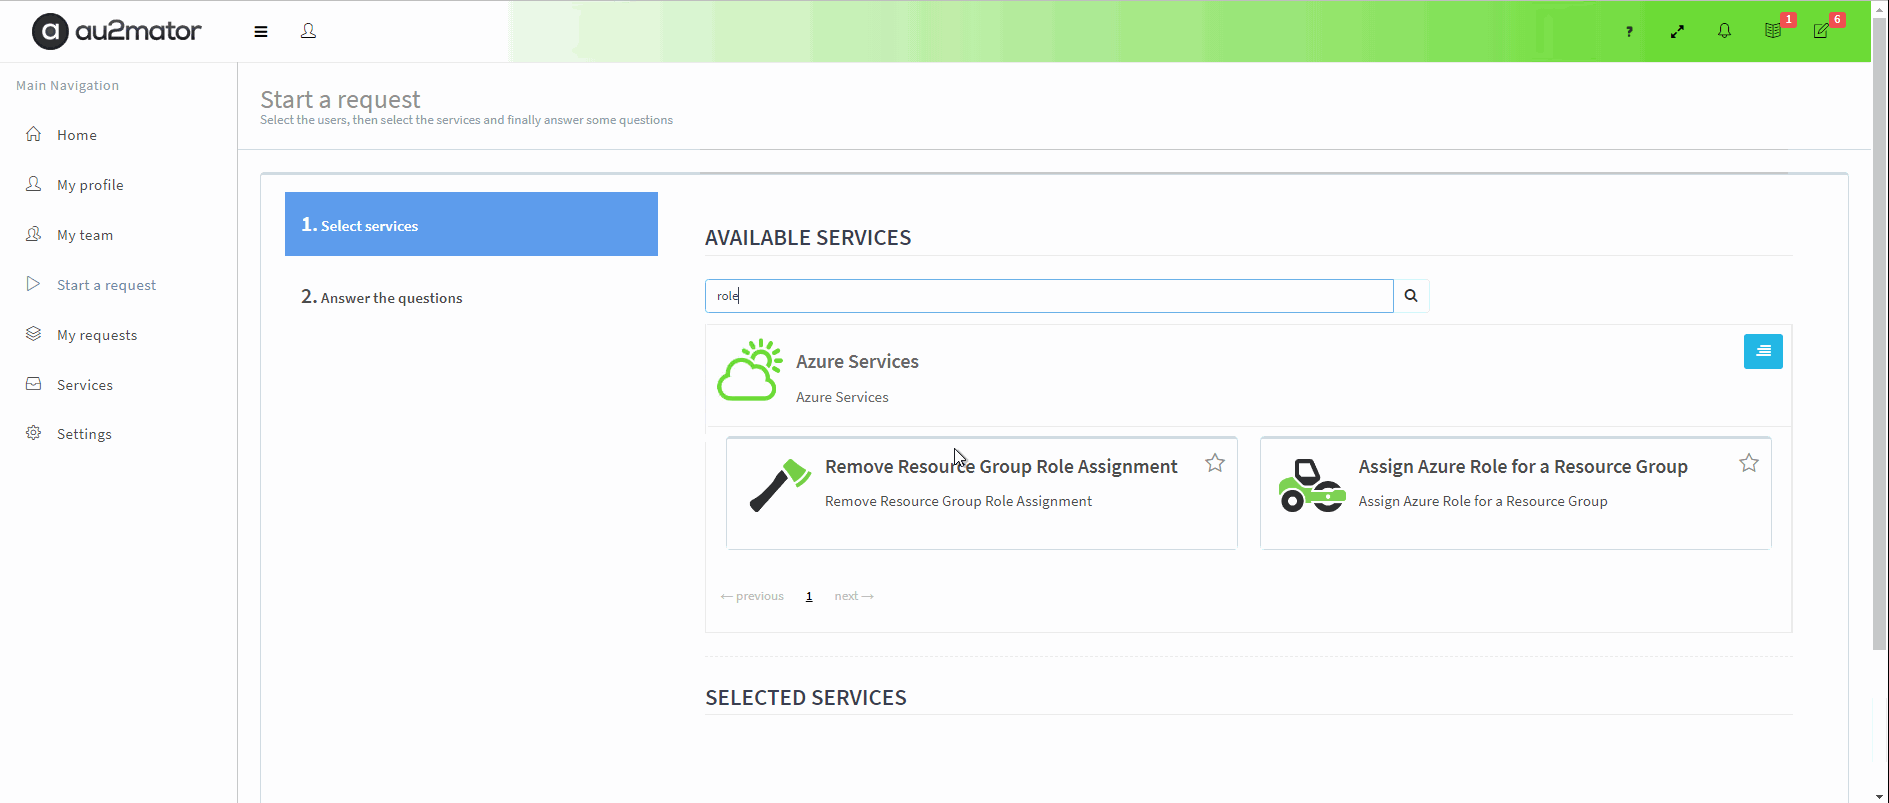
Task: Click the previous pagination link
Action: pos(752,596)
